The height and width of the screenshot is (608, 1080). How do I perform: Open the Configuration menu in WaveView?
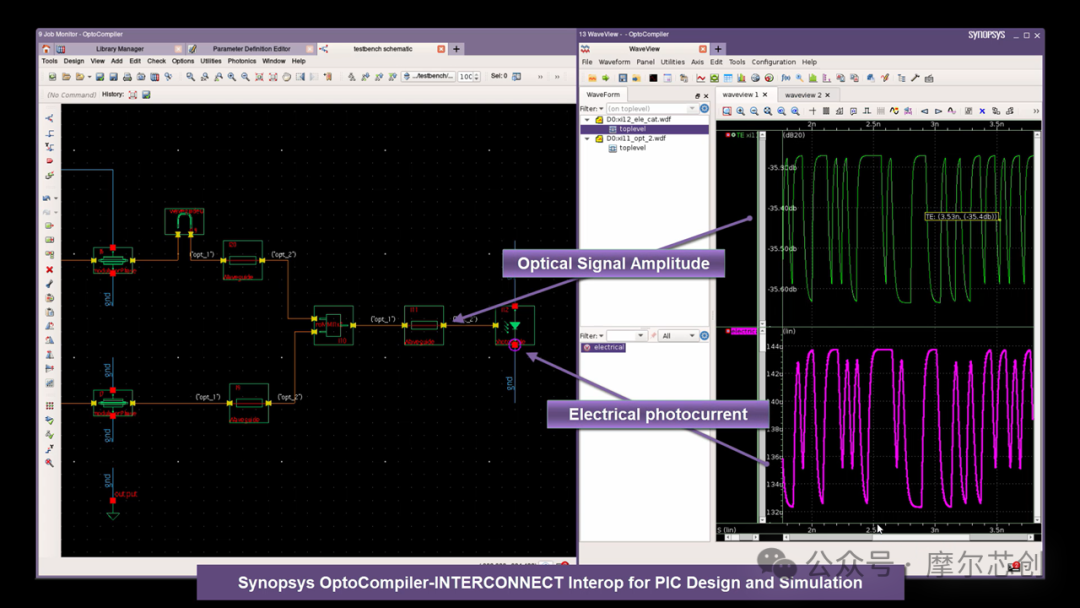(773, 62)
